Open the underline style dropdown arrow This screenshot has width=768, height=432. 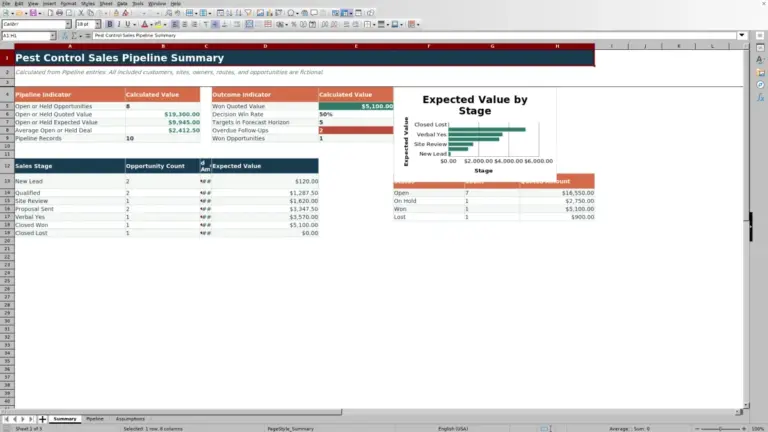(x=134, y=24)
